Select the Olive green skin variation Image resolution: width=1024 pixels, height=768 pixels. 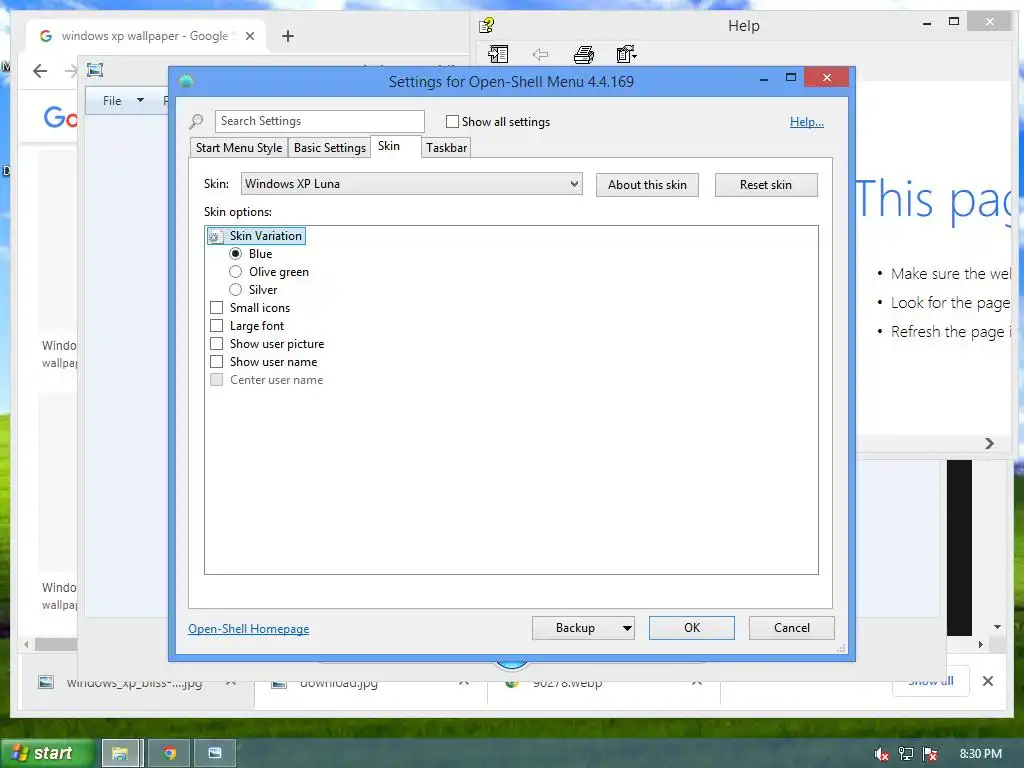236,272
